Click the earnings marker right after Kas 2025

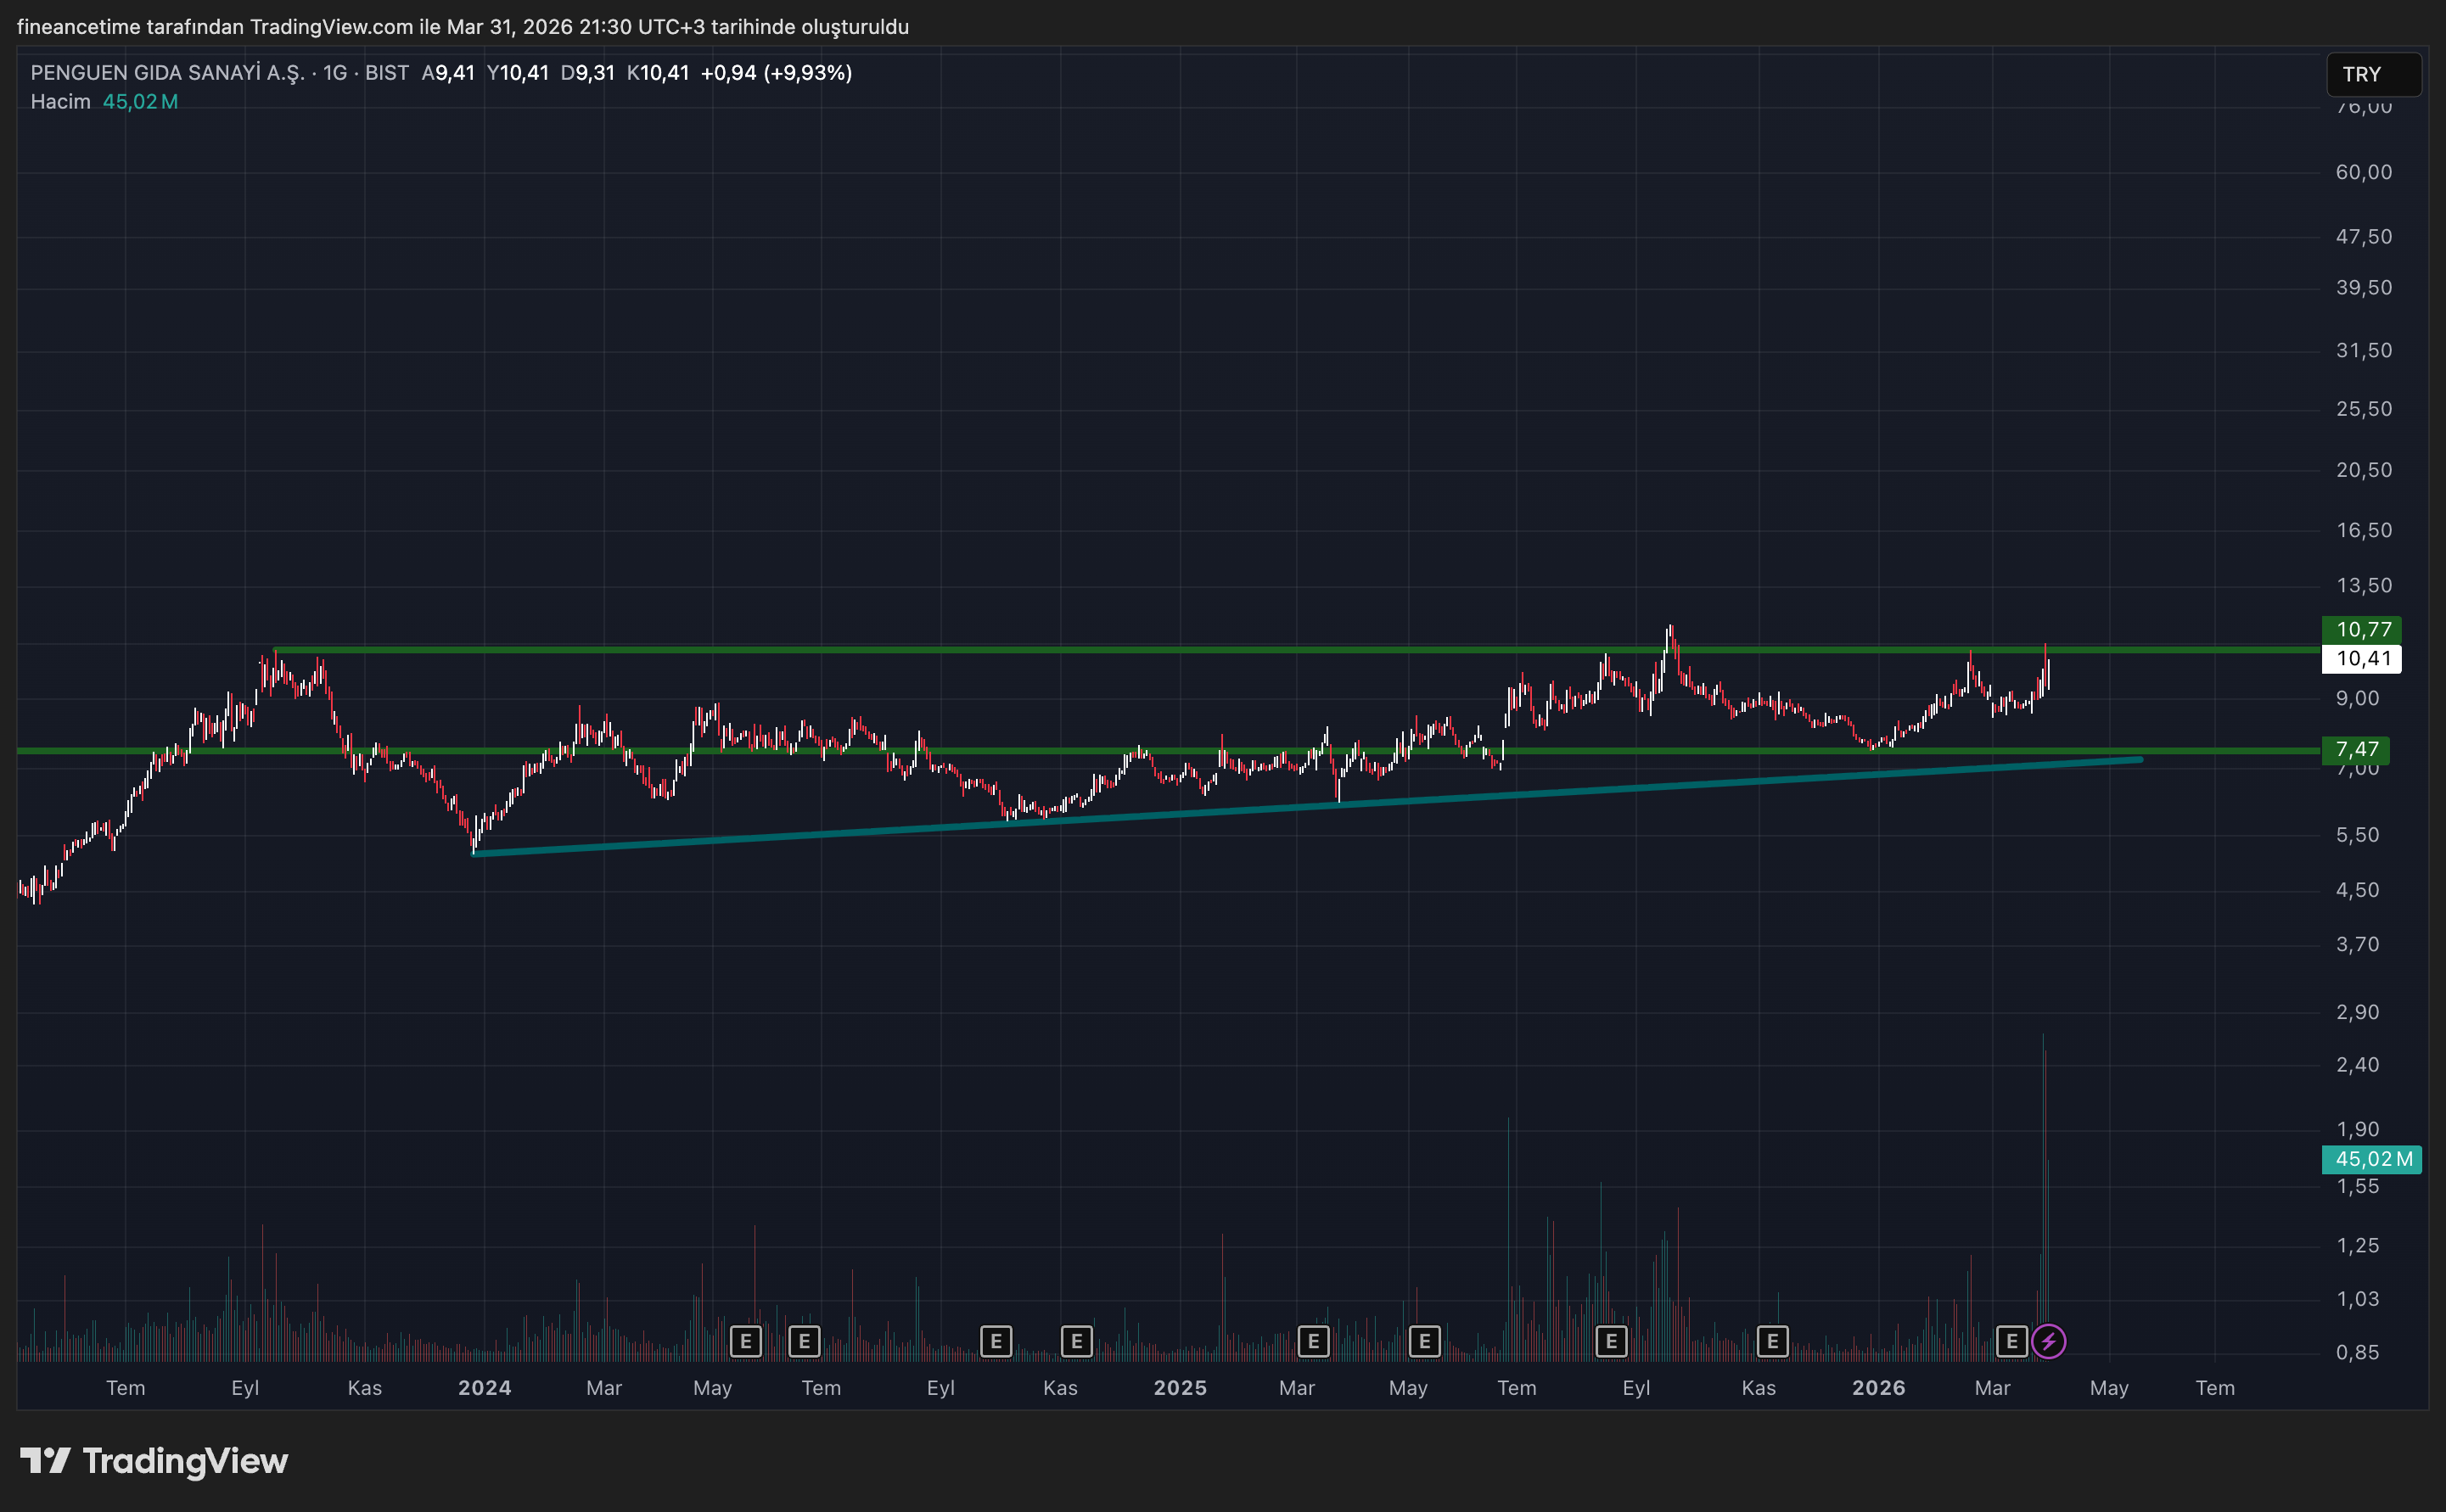tap(1772, 1341)
